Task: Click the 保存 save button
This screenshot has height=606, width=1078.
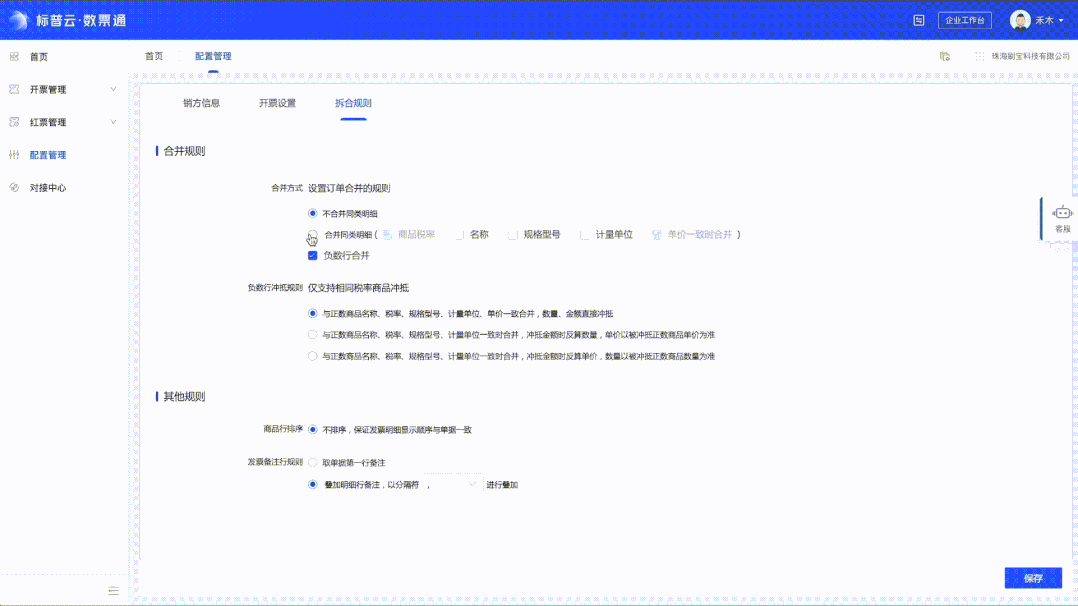Action: [1033, 578]
